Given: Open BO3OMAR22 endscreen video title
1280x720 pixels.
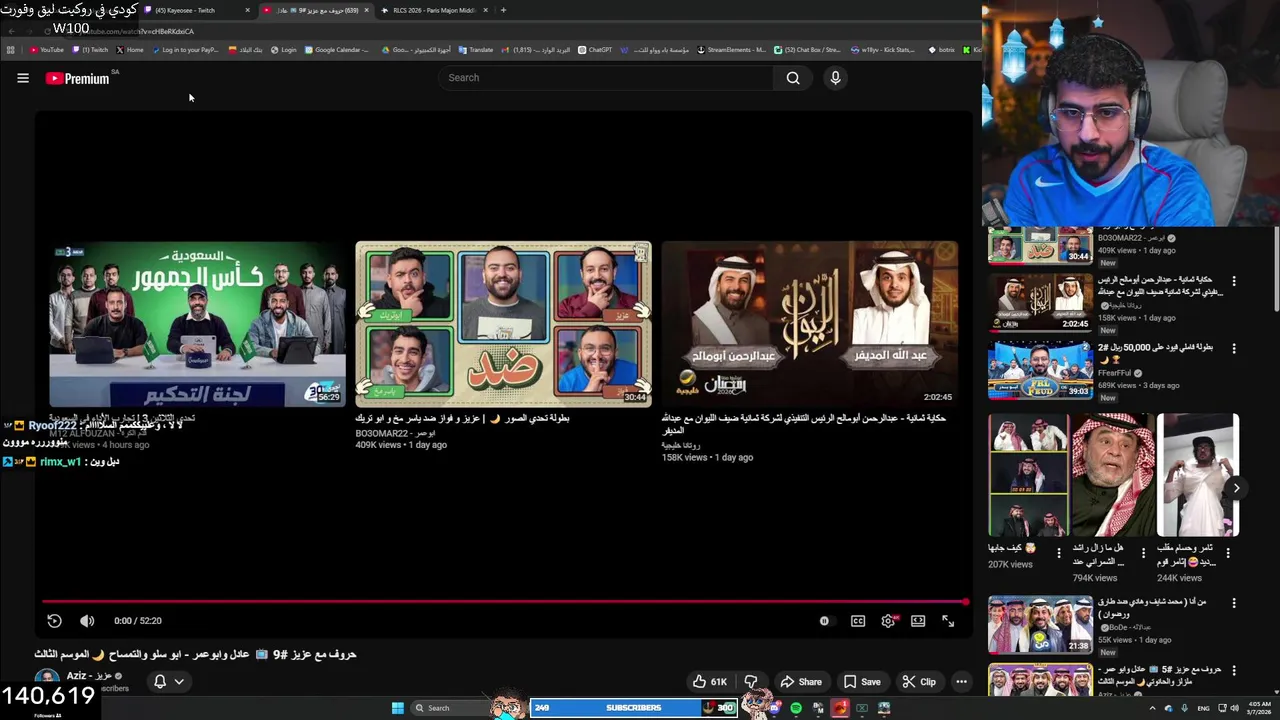Looking at the screenshot, I should (462, 418).
